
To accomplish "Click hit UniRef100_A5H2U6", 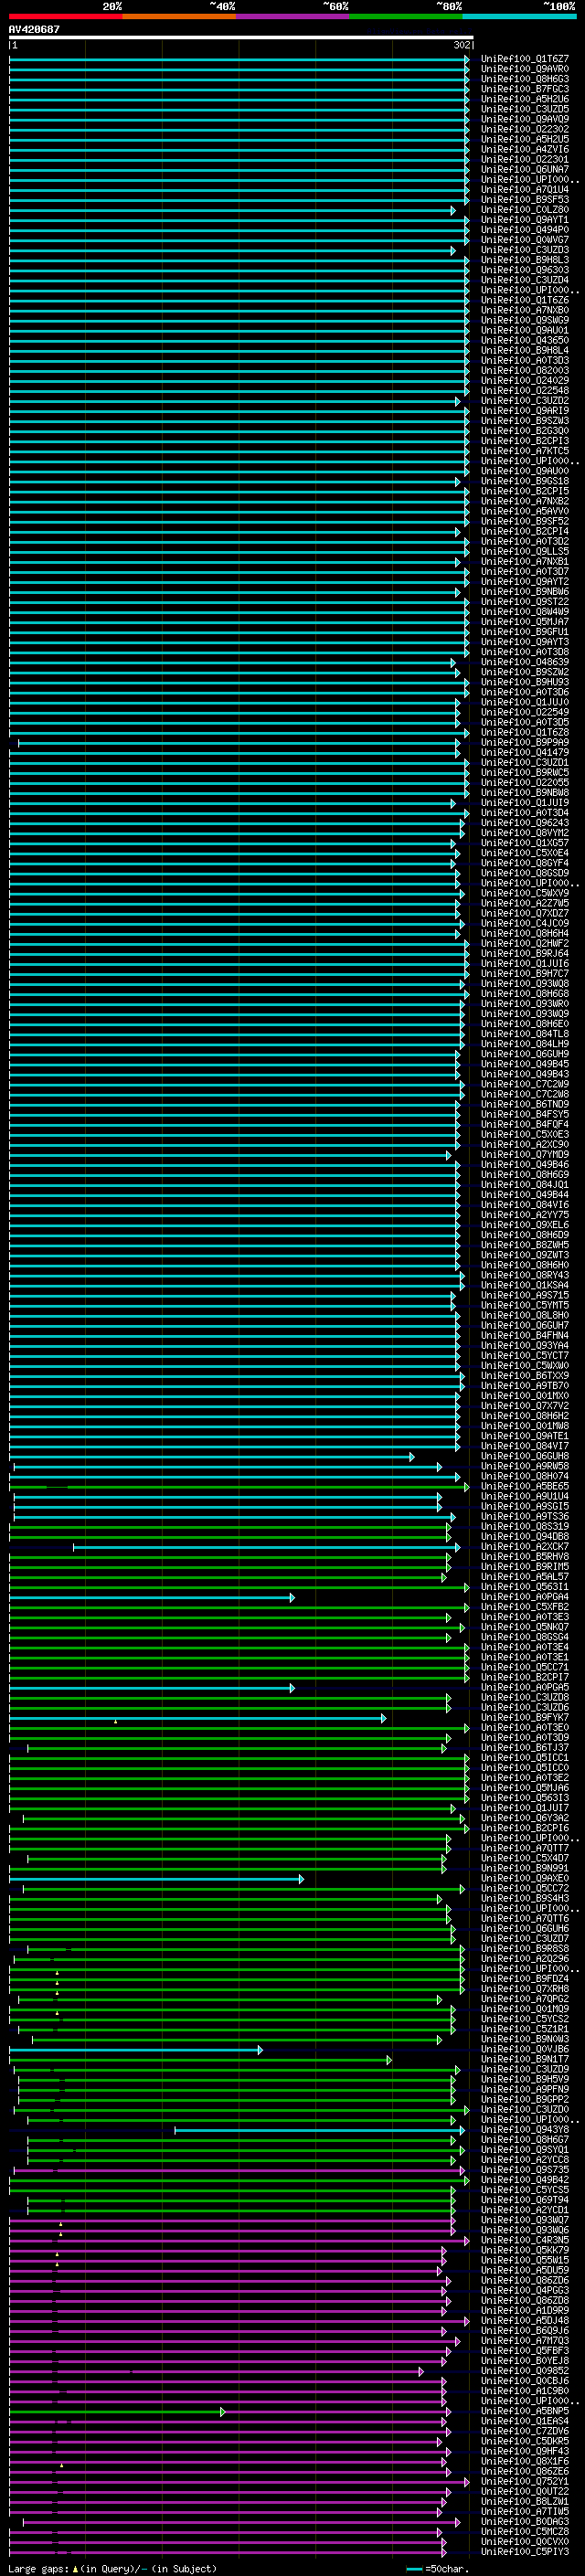I will pyautogui.click(x=525, y=99).
